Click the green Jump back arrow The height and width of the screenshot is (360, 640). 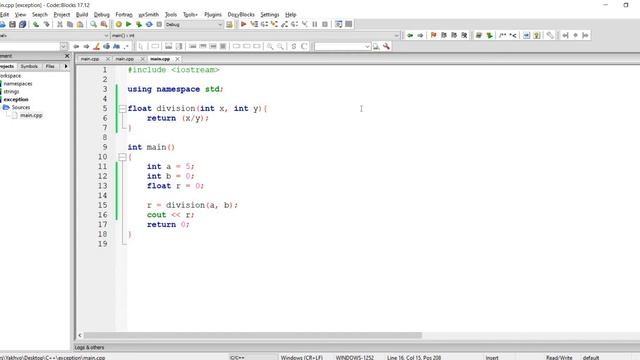tap(410, 36)
